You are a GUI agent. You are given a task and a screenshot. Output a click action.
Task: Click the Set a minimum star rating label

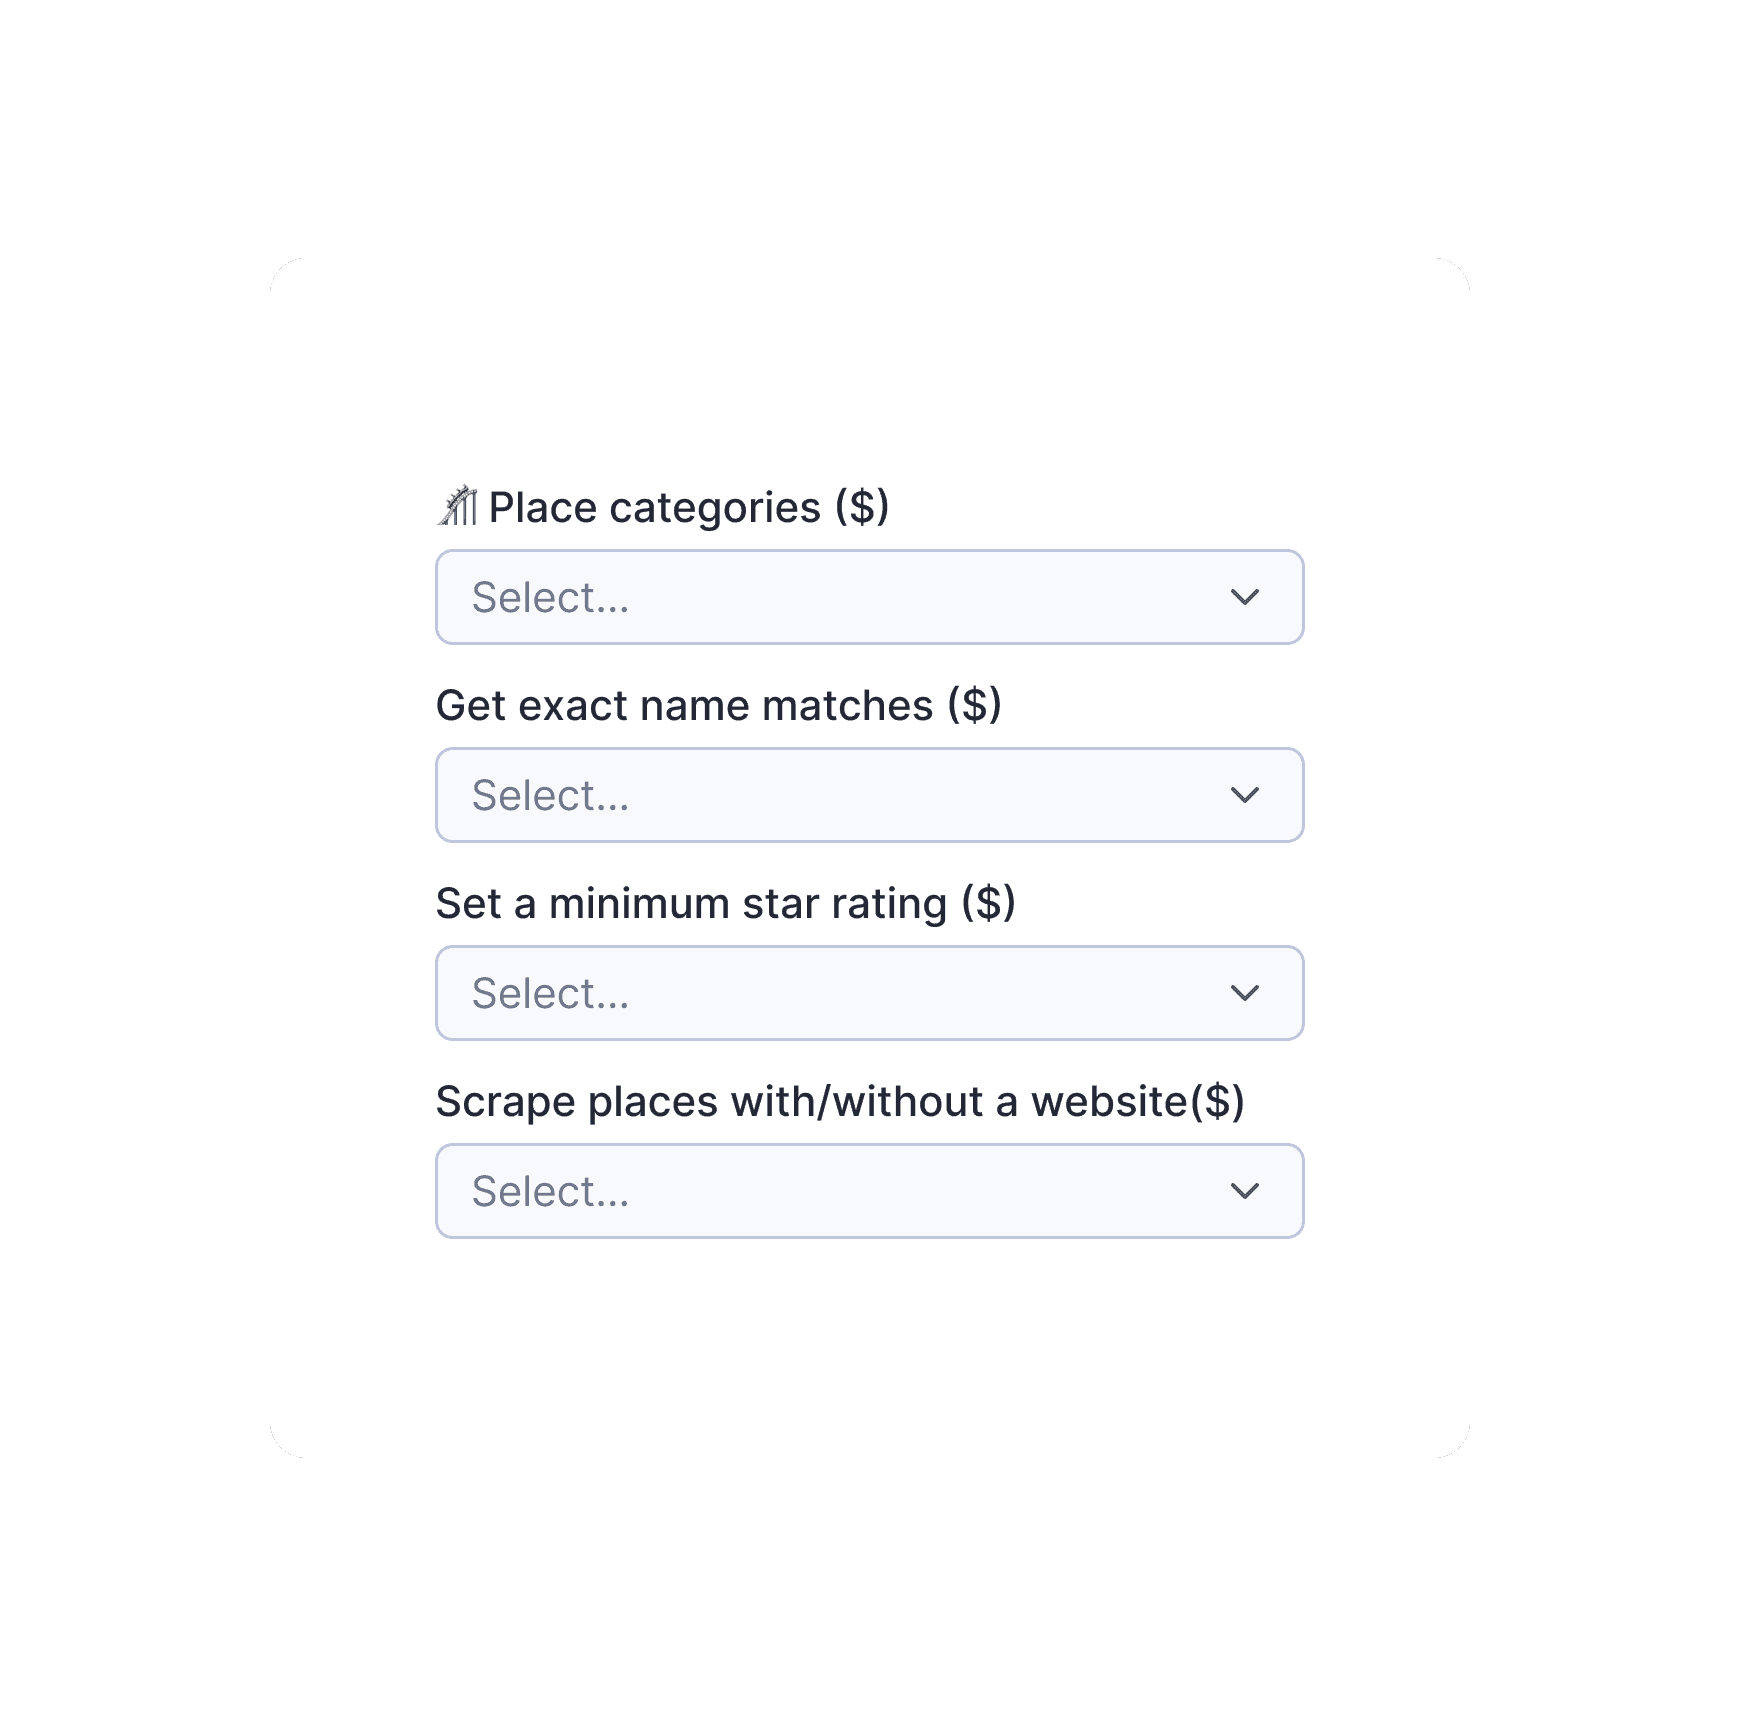click(691, 904)
